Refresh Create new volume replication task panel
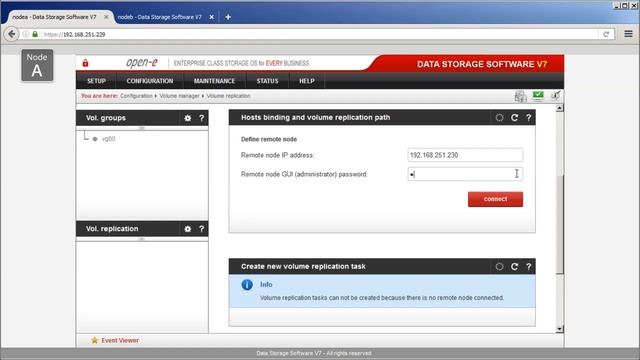640x360 pixels. [x=514, y=267]
